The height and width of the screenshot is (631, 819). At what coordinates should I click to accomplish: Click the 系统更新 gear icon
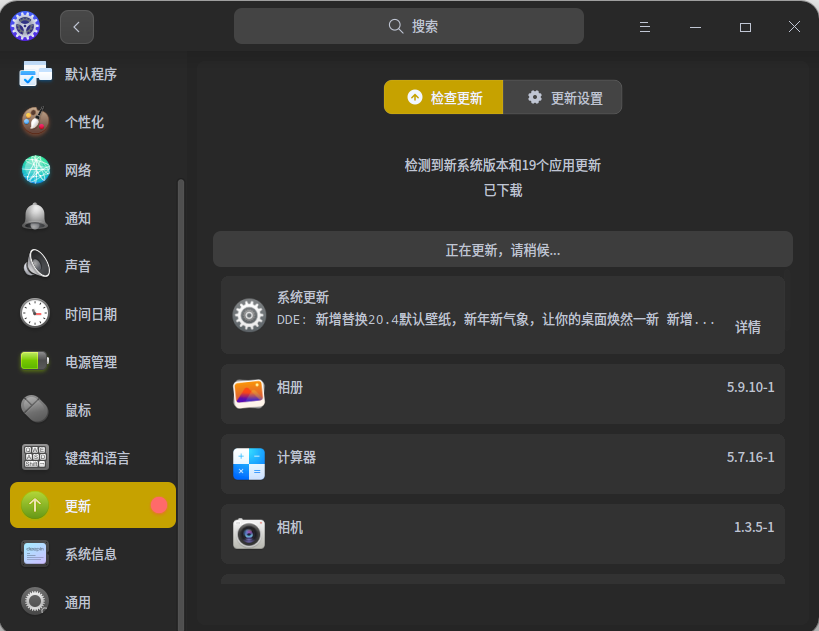coord(249,315)
